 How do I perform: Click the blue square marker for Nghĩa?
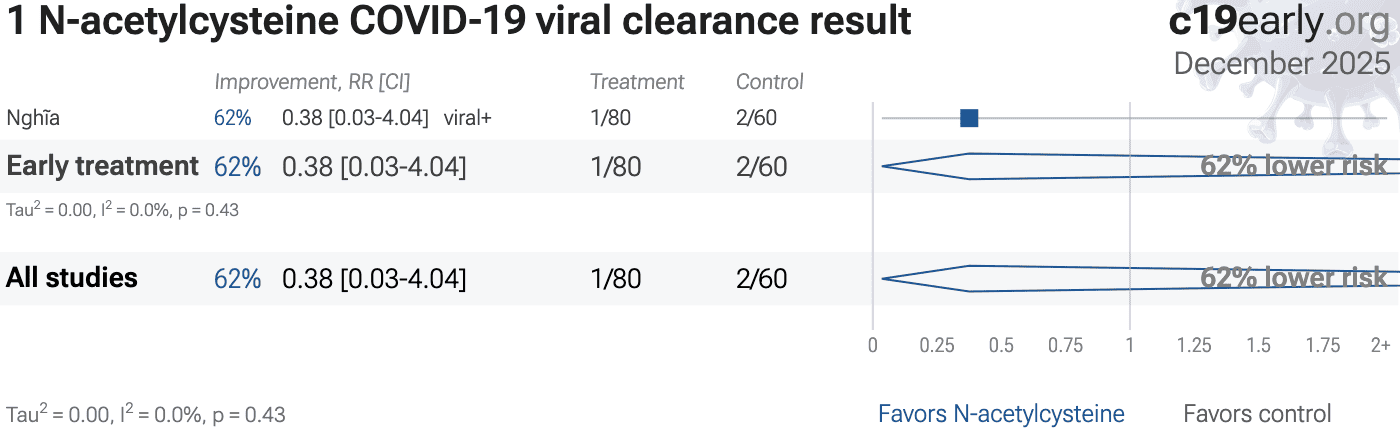pyautogui.click(x=968, y=119)
